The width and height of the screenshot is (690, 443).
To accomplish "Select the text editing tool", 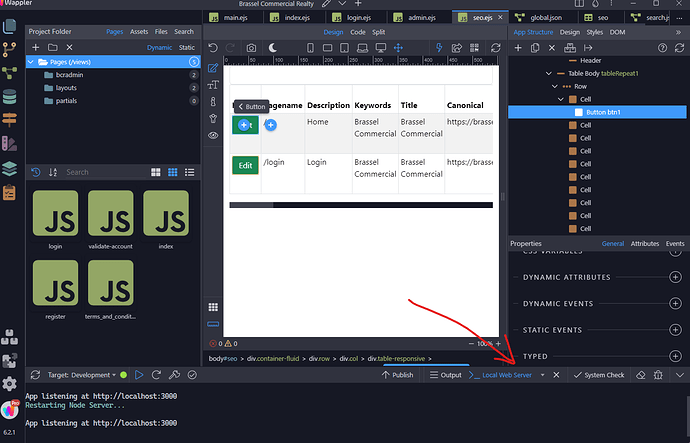I will pyautogui.click(x=213, y=84).
